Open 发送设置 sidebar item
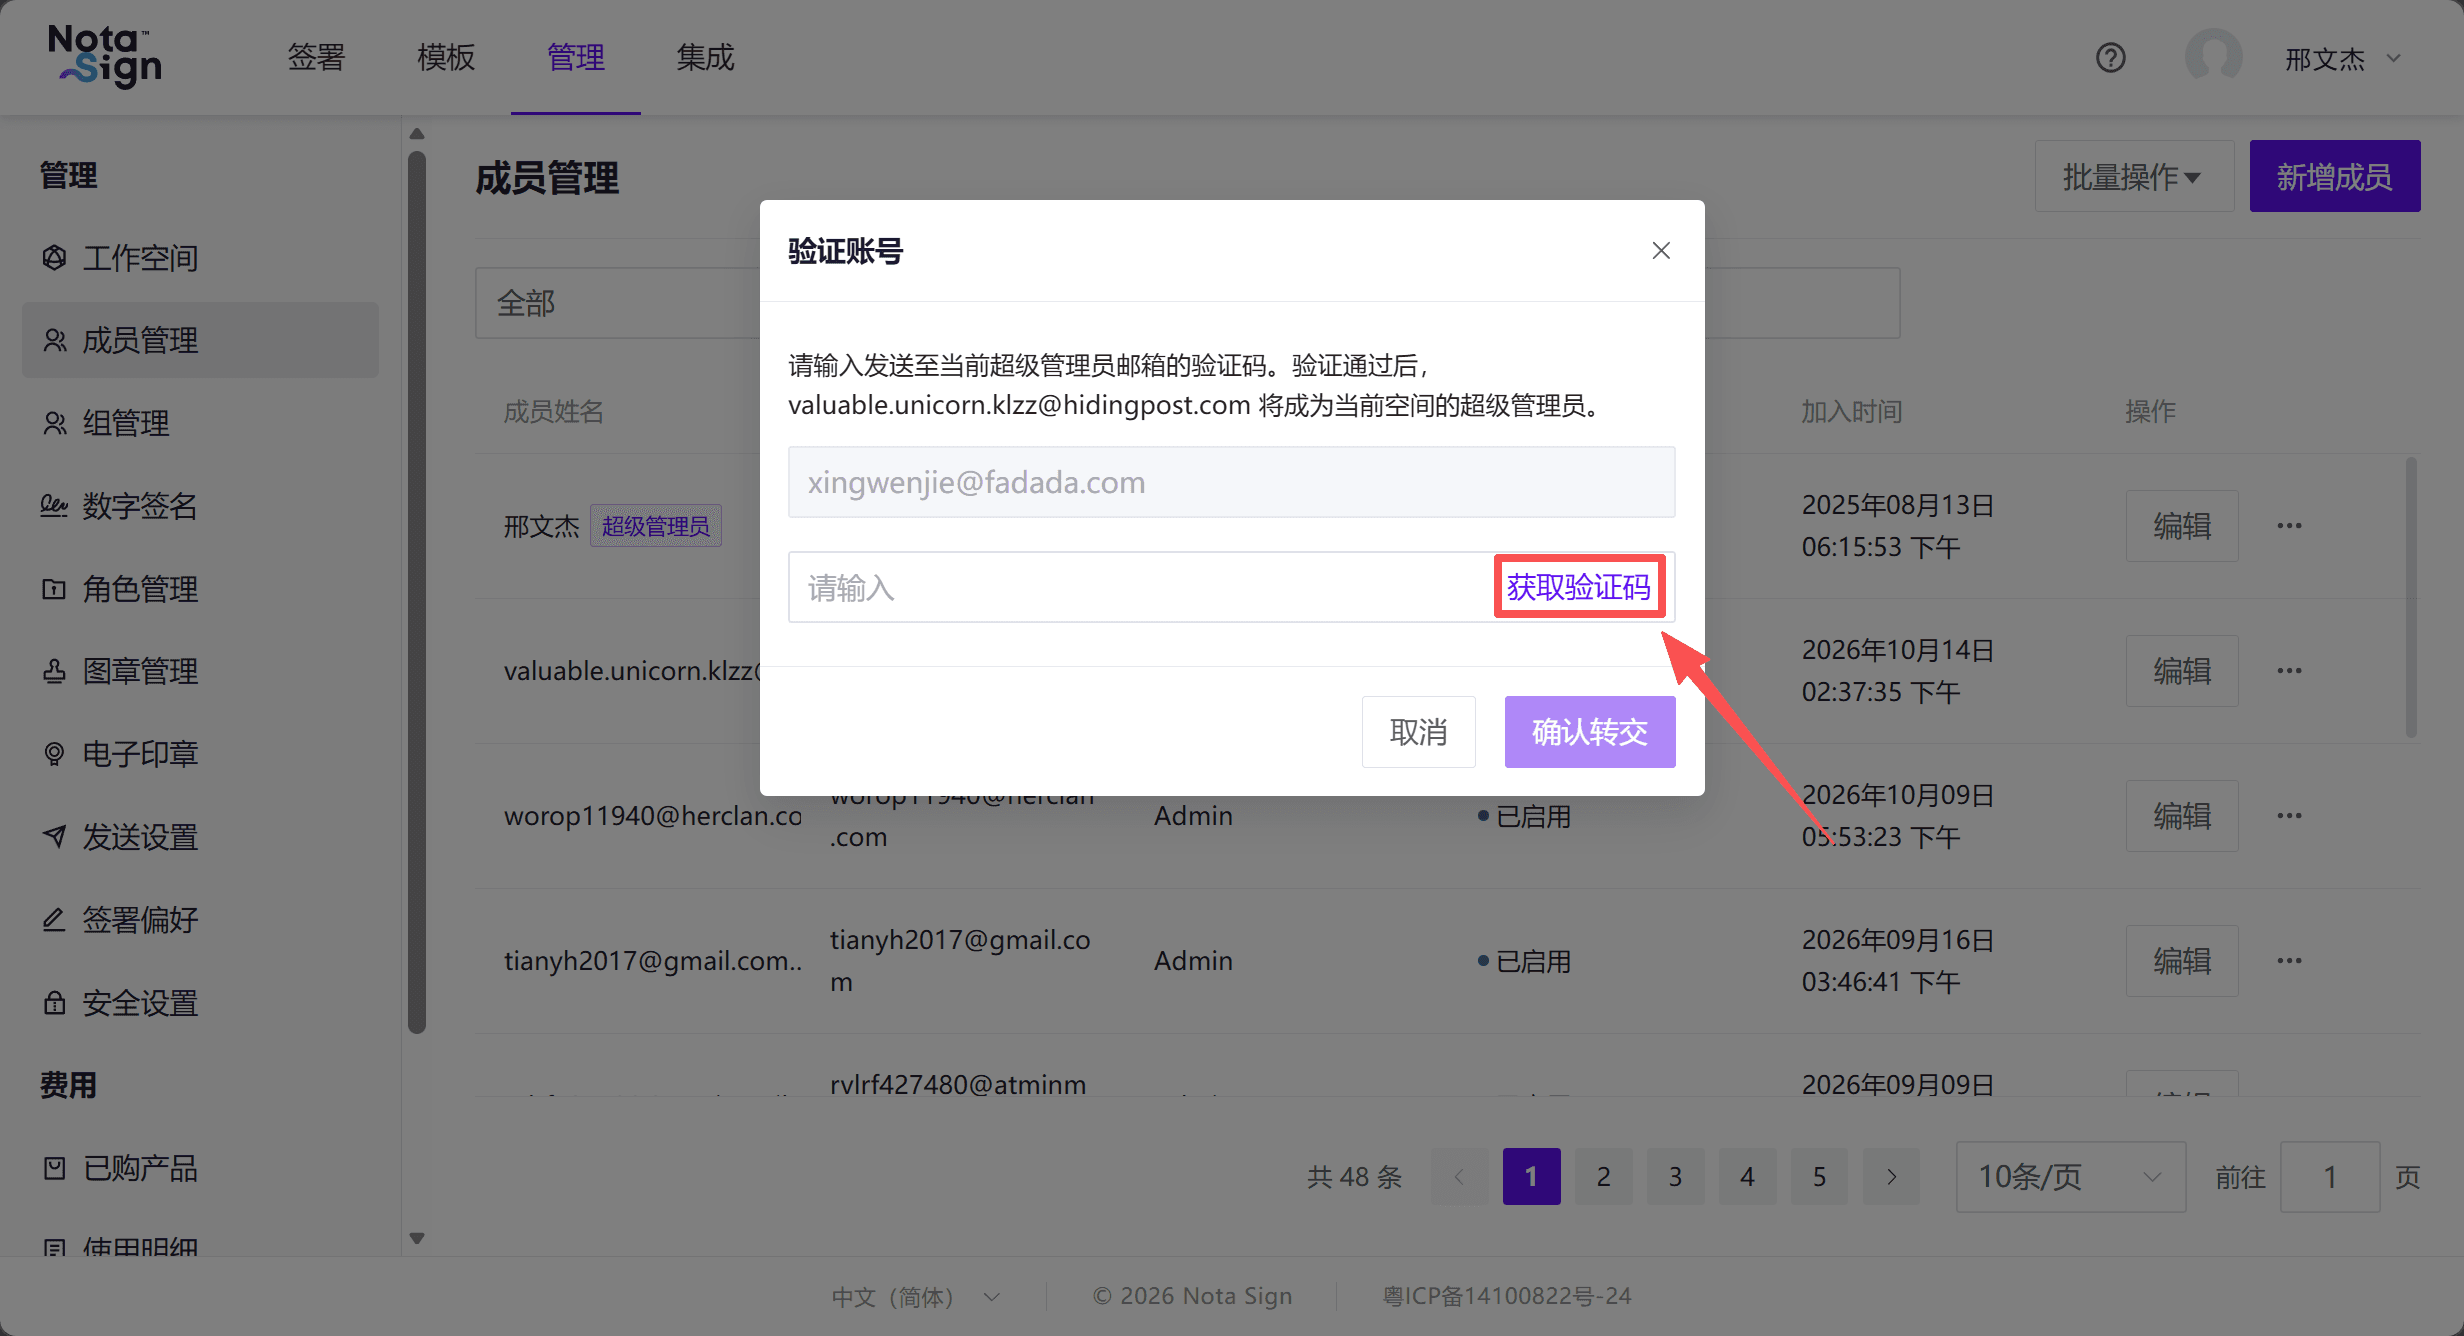The image size is (2464, 1336). [200, 837]
